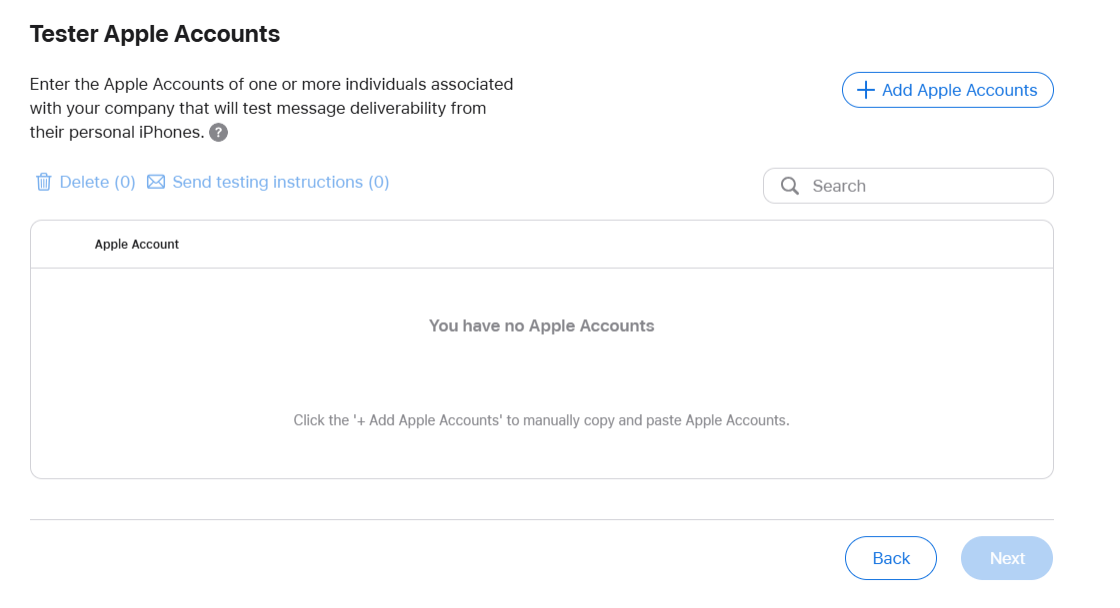The image size is (1120, 608).
Task: Click the 'You have no Apple Accounts' message
Action: [541, 325]
